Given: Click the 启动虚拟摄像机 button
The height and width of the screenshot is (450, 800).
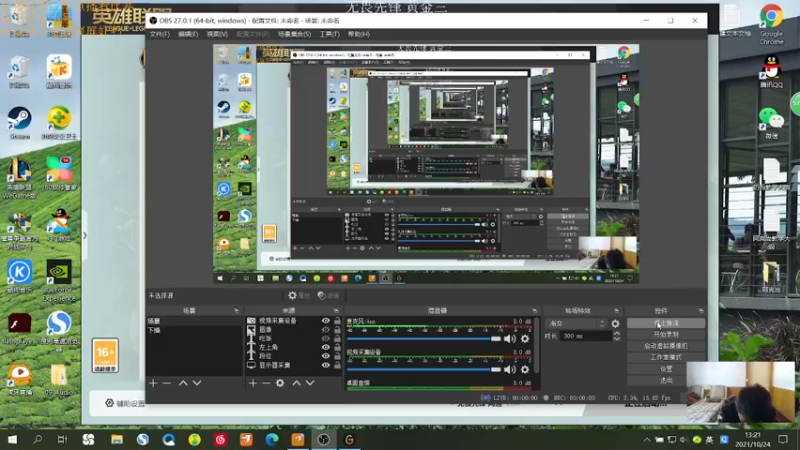Looking at the screenshot, I should click(666, 346).
